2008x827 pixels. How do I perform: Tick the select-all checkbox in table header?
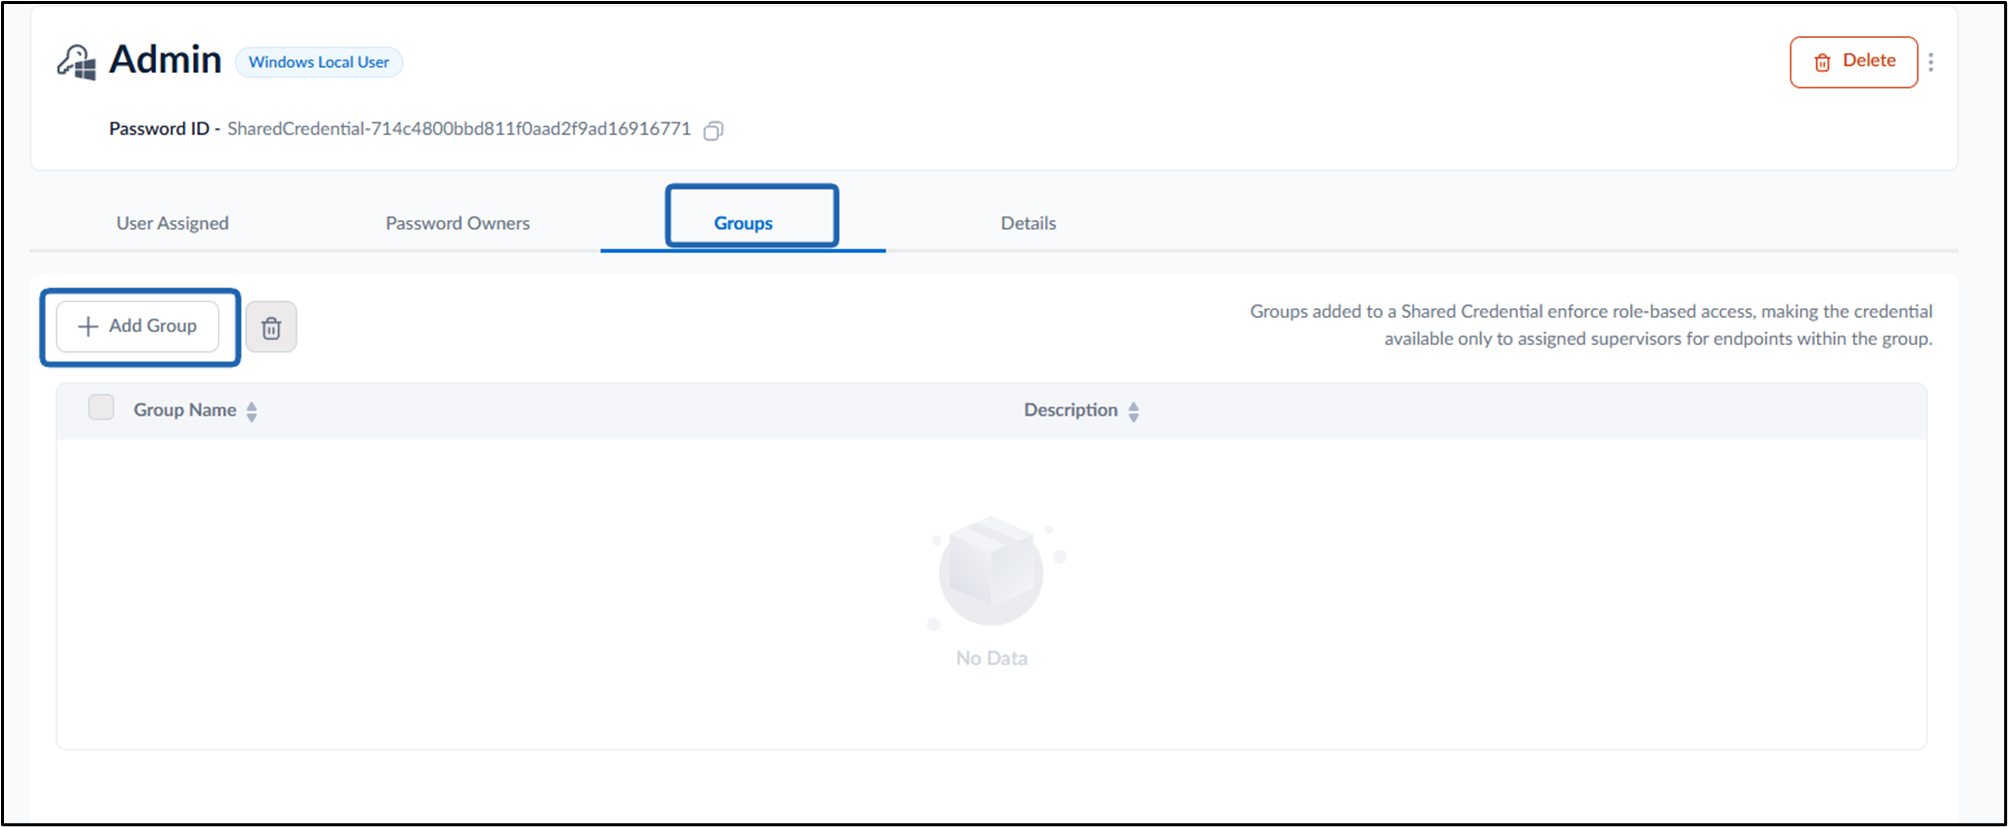coord(101,407)
